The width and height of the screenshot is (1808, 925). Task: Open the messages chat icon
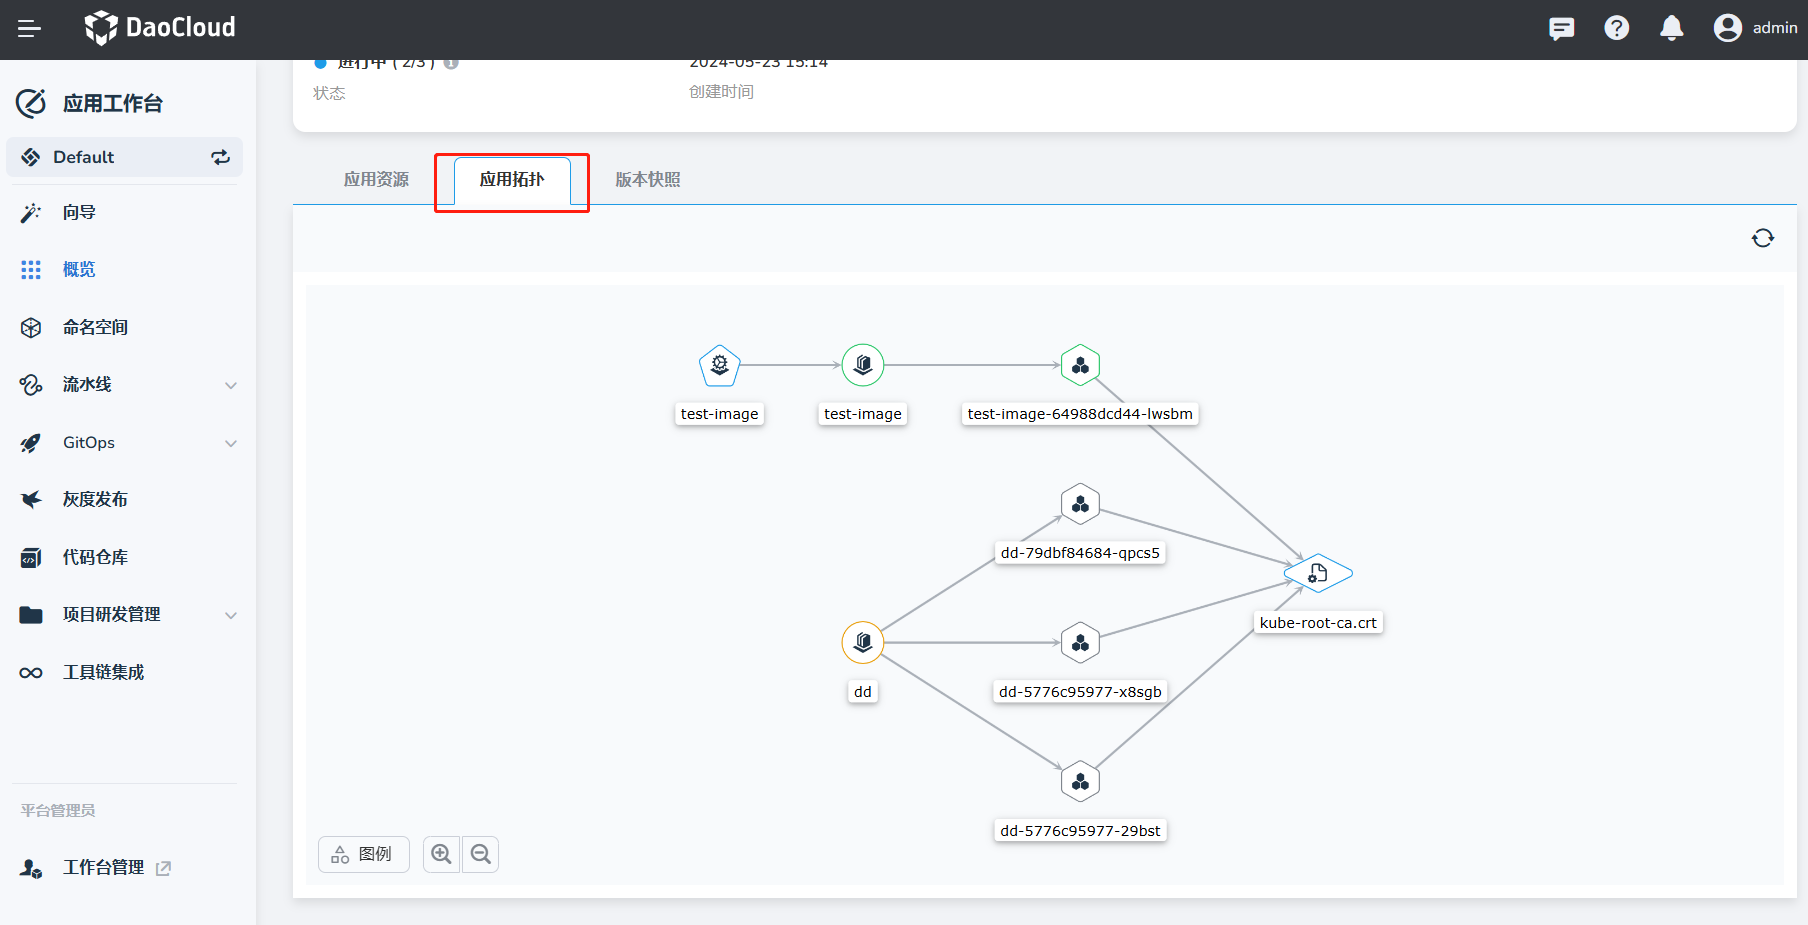[1561, 28]
